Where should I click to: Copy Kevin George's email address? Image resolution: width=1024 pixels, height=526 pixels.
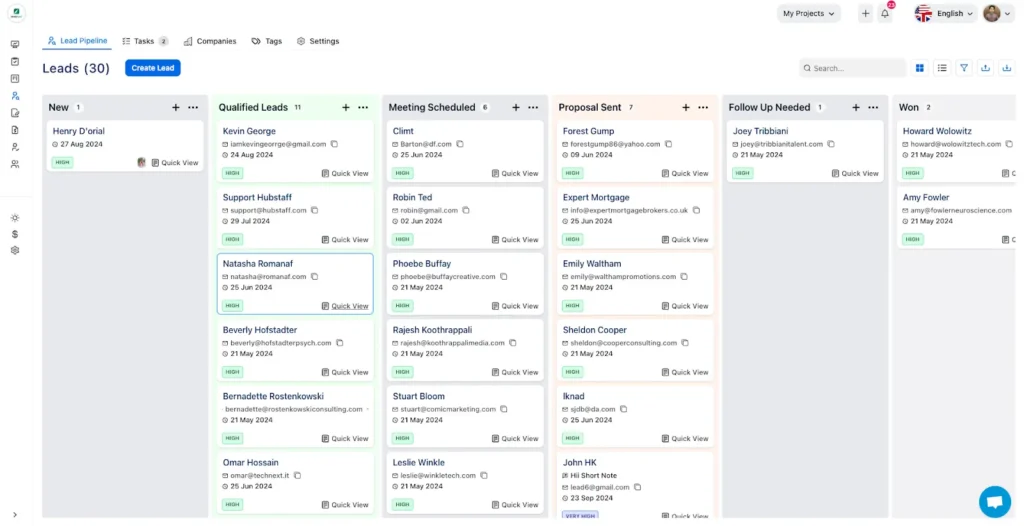click(334, 144)
